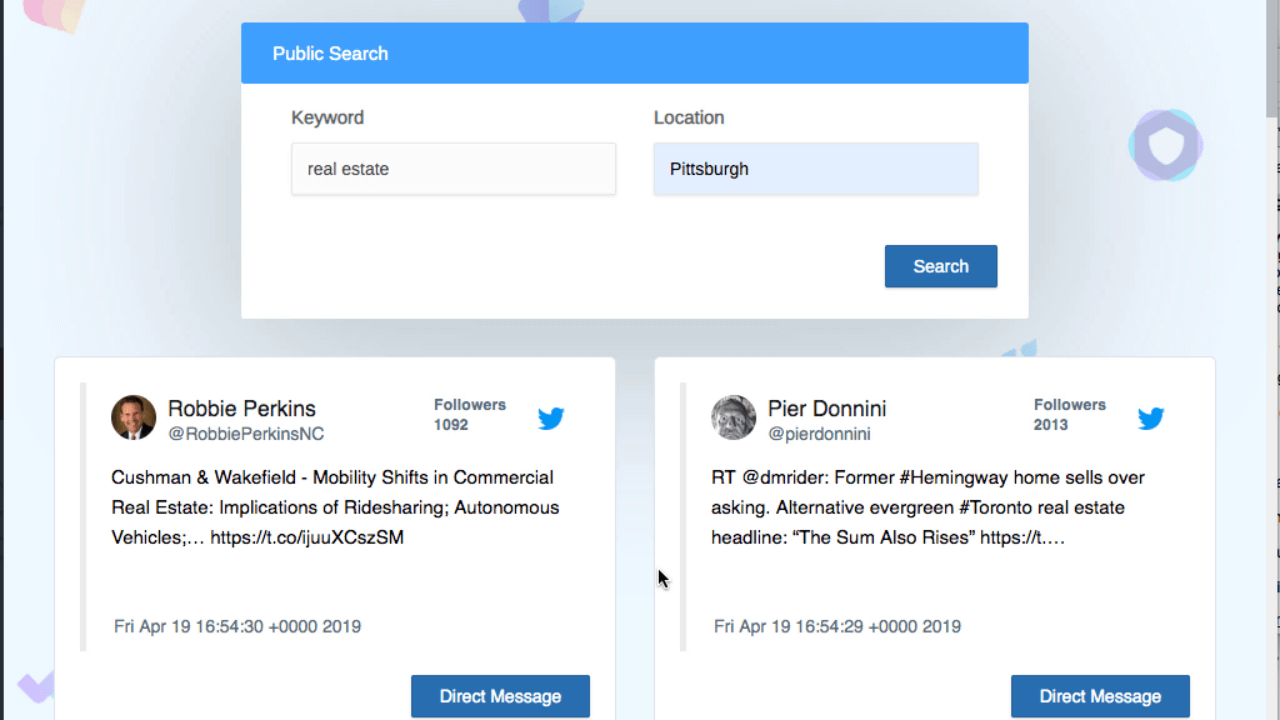Click the Hemingway home retweet text
1280x720 pixels.
click(928, 507)
